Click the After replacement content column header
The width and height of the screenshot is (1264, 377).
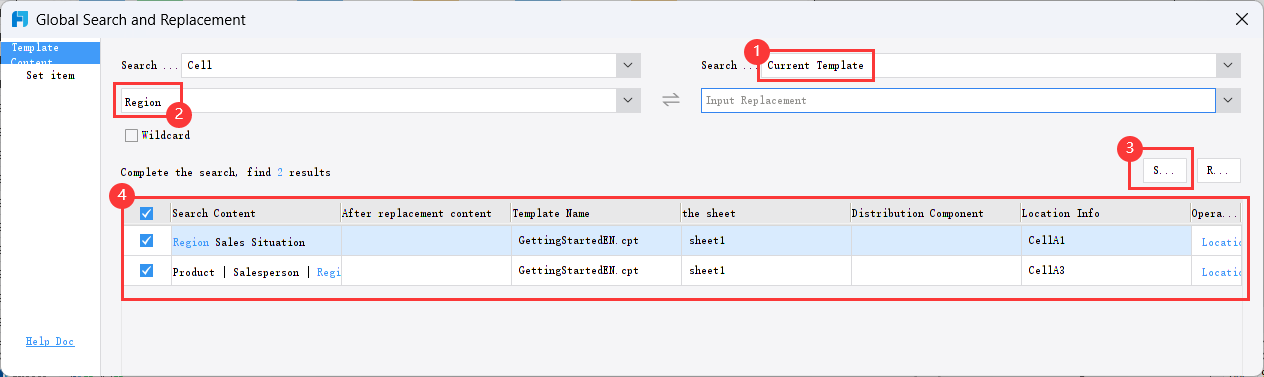coord(425,213)
